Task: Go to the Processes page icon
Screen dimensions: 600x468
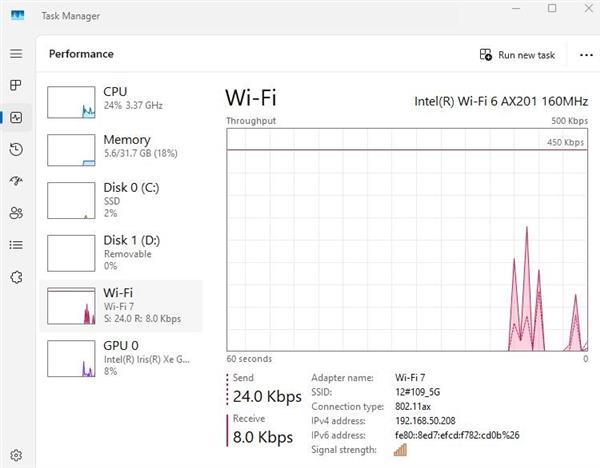Action: pos(16,86)
